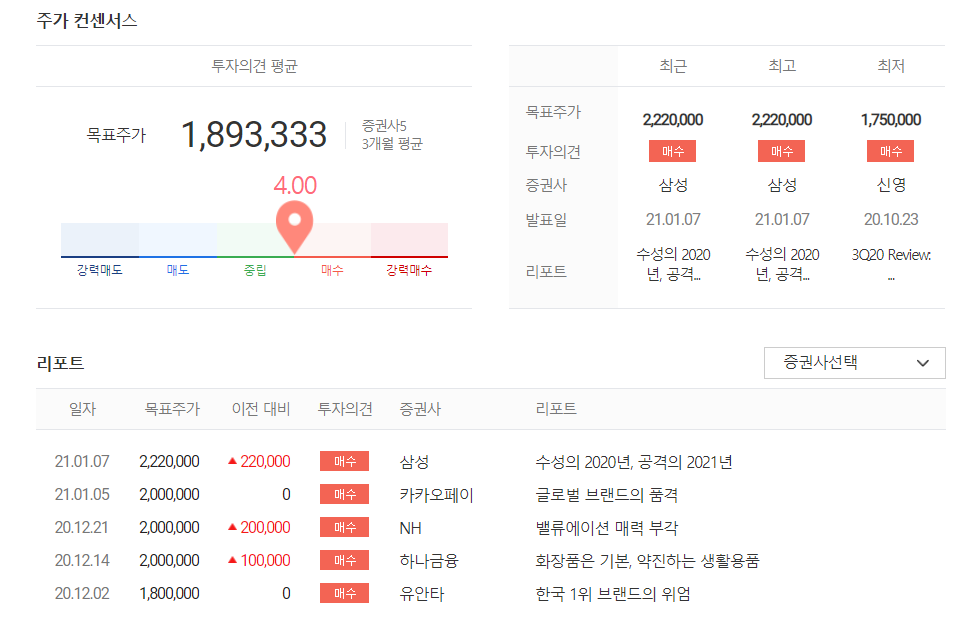Viewport: 970px width, 624px height.
Task: Click the 중립 label on the gauge
Action: coord(255,270)
